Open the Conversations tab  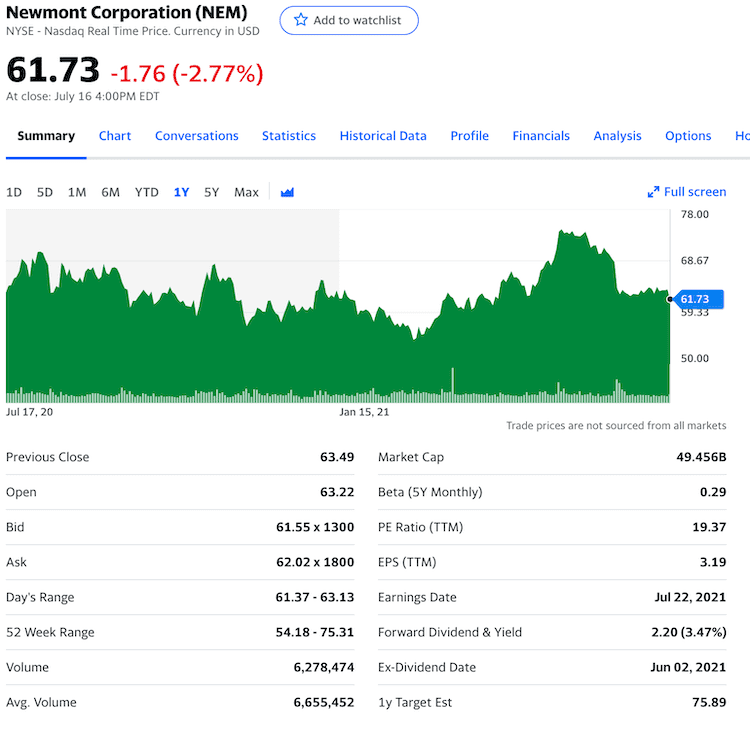tap(197, 136)
